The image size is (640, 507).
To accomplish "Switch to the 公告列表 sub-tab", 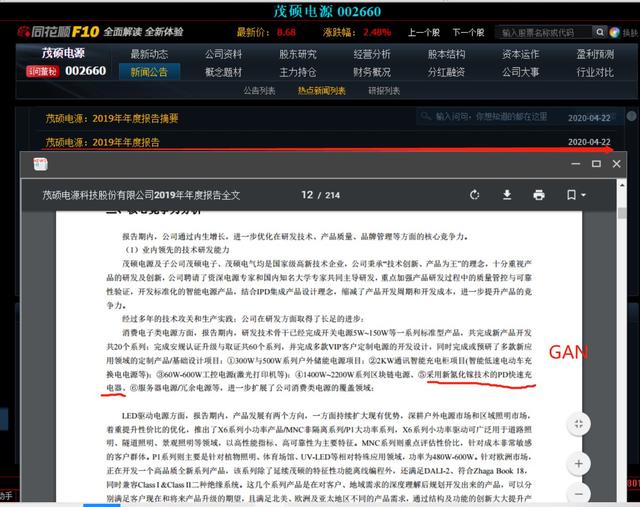I will click(260, 91).
